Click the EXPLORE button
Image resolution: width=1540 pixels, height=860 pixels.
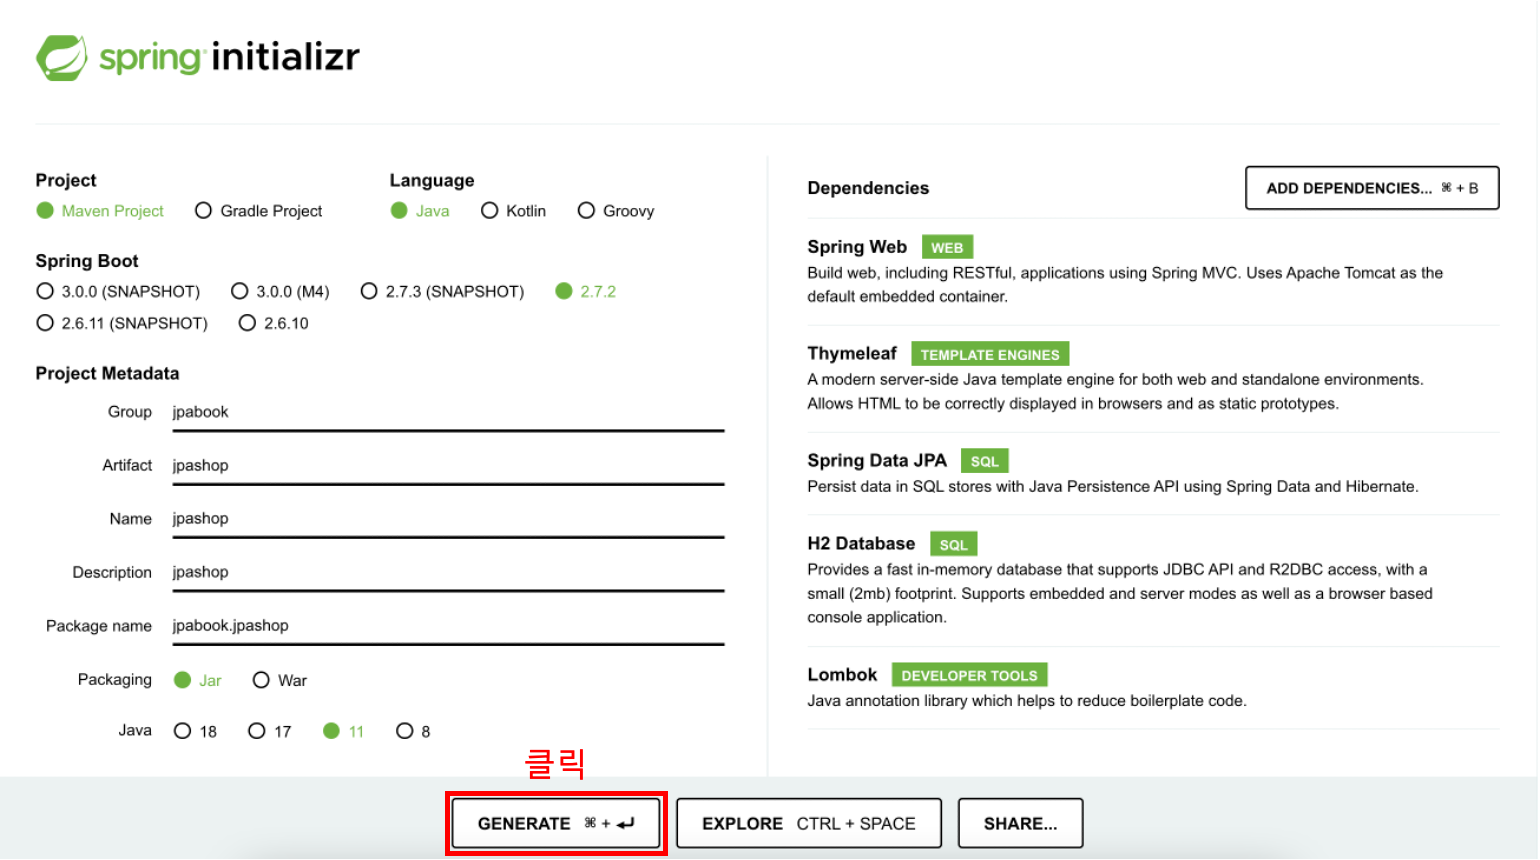click(809, 823)
